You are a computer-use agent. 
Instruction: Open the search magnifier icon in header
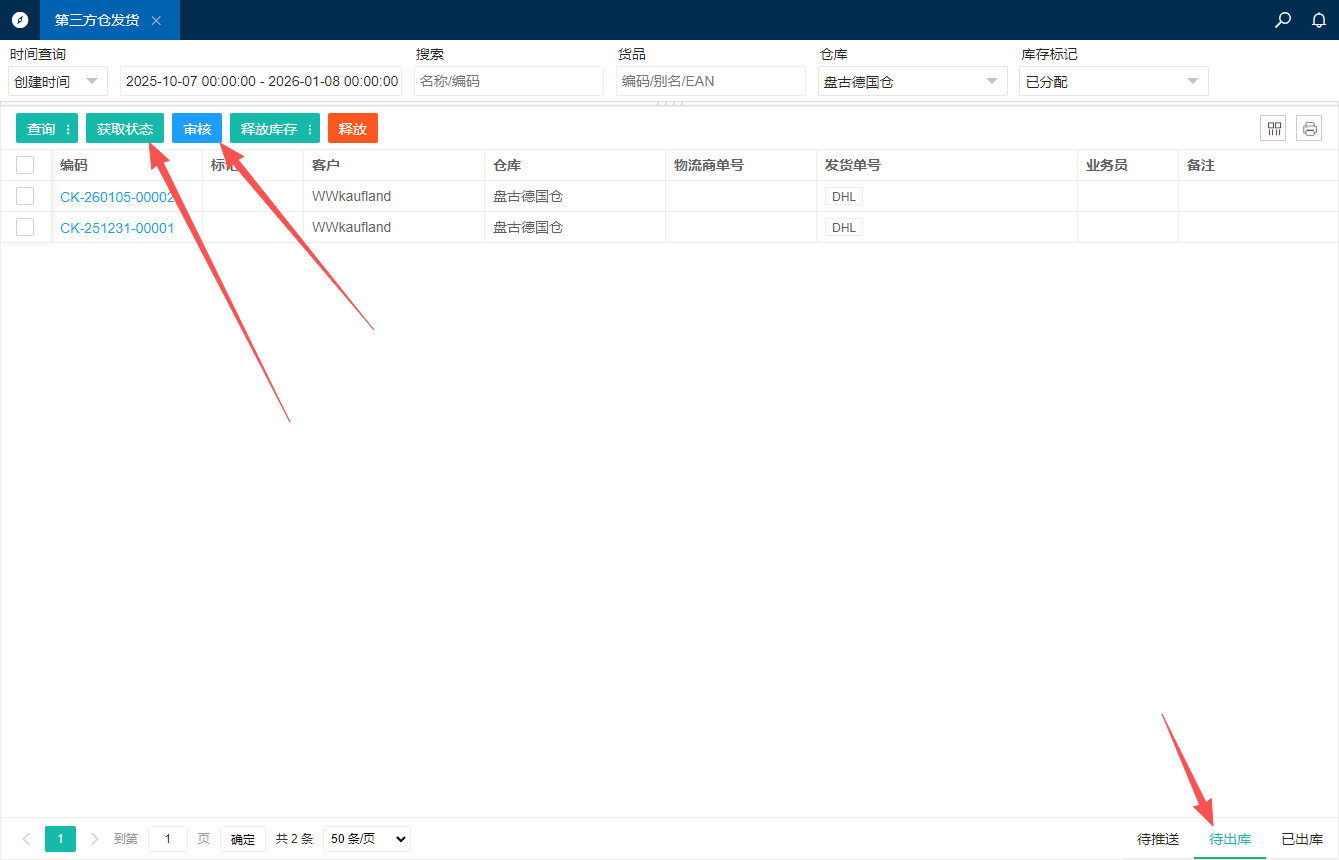(1283, 20)
